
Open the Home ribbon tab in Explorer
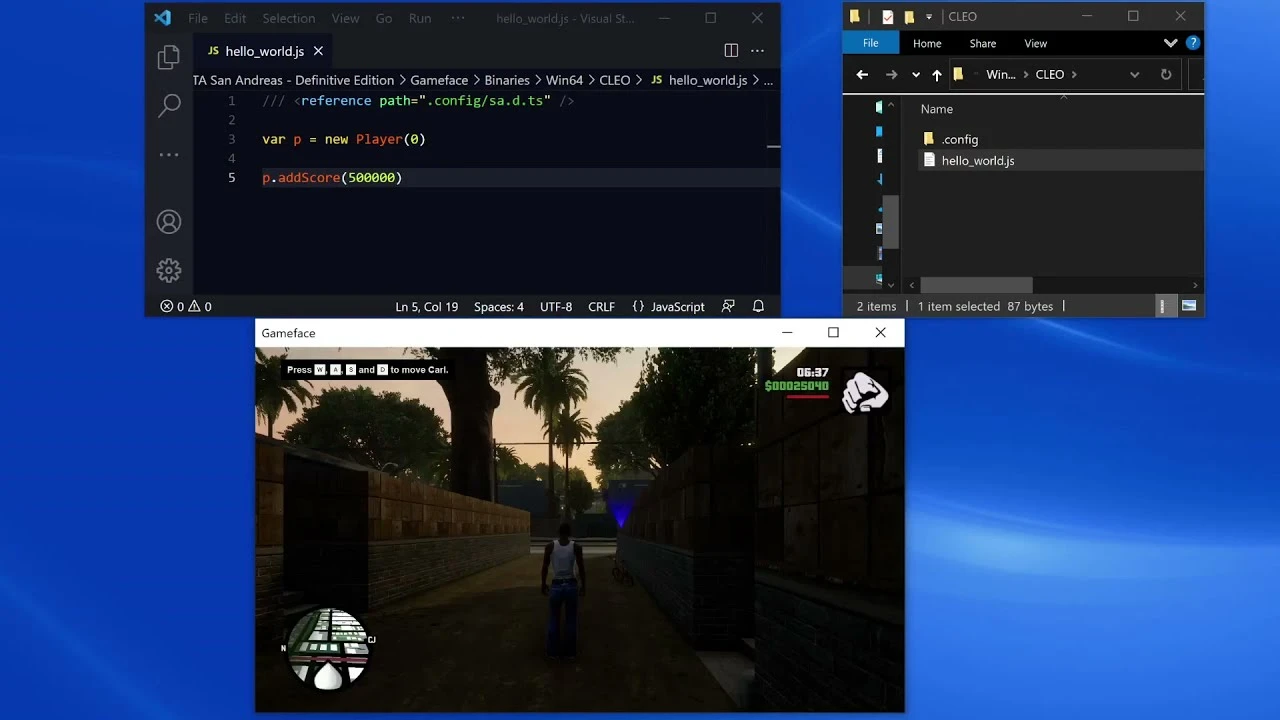[x=927, y=43]
